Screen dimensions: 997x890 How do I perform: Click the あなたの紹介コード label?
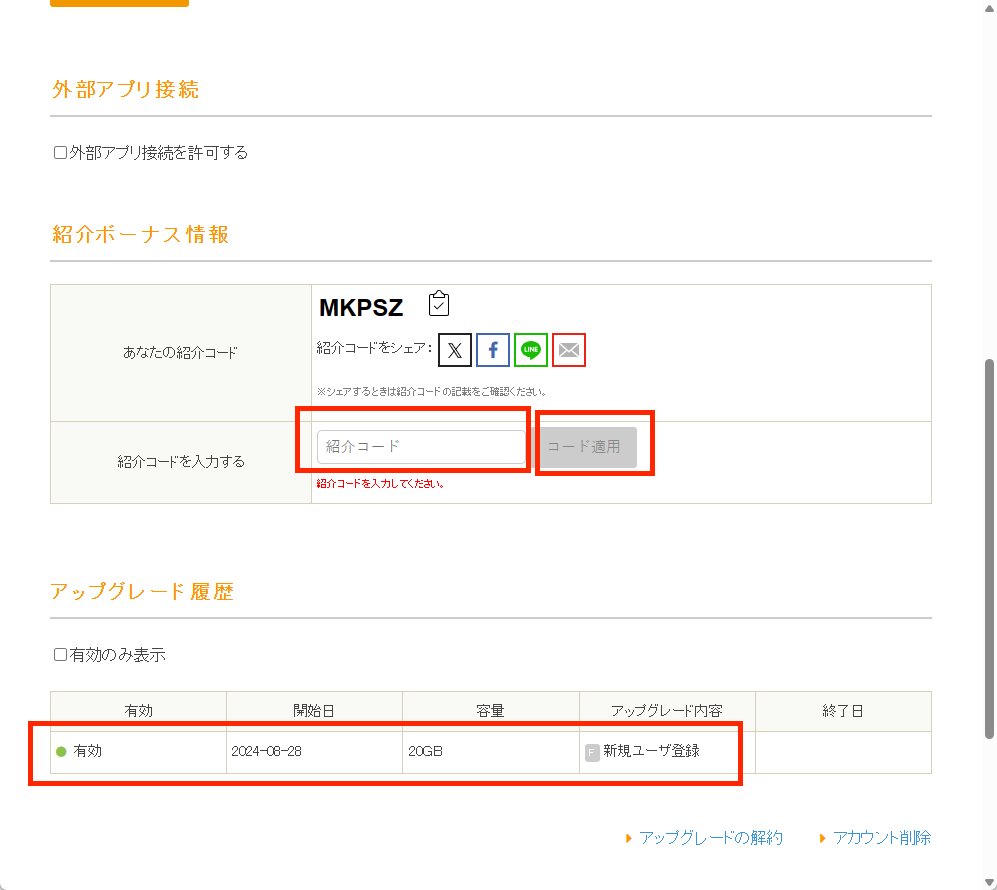181,353
